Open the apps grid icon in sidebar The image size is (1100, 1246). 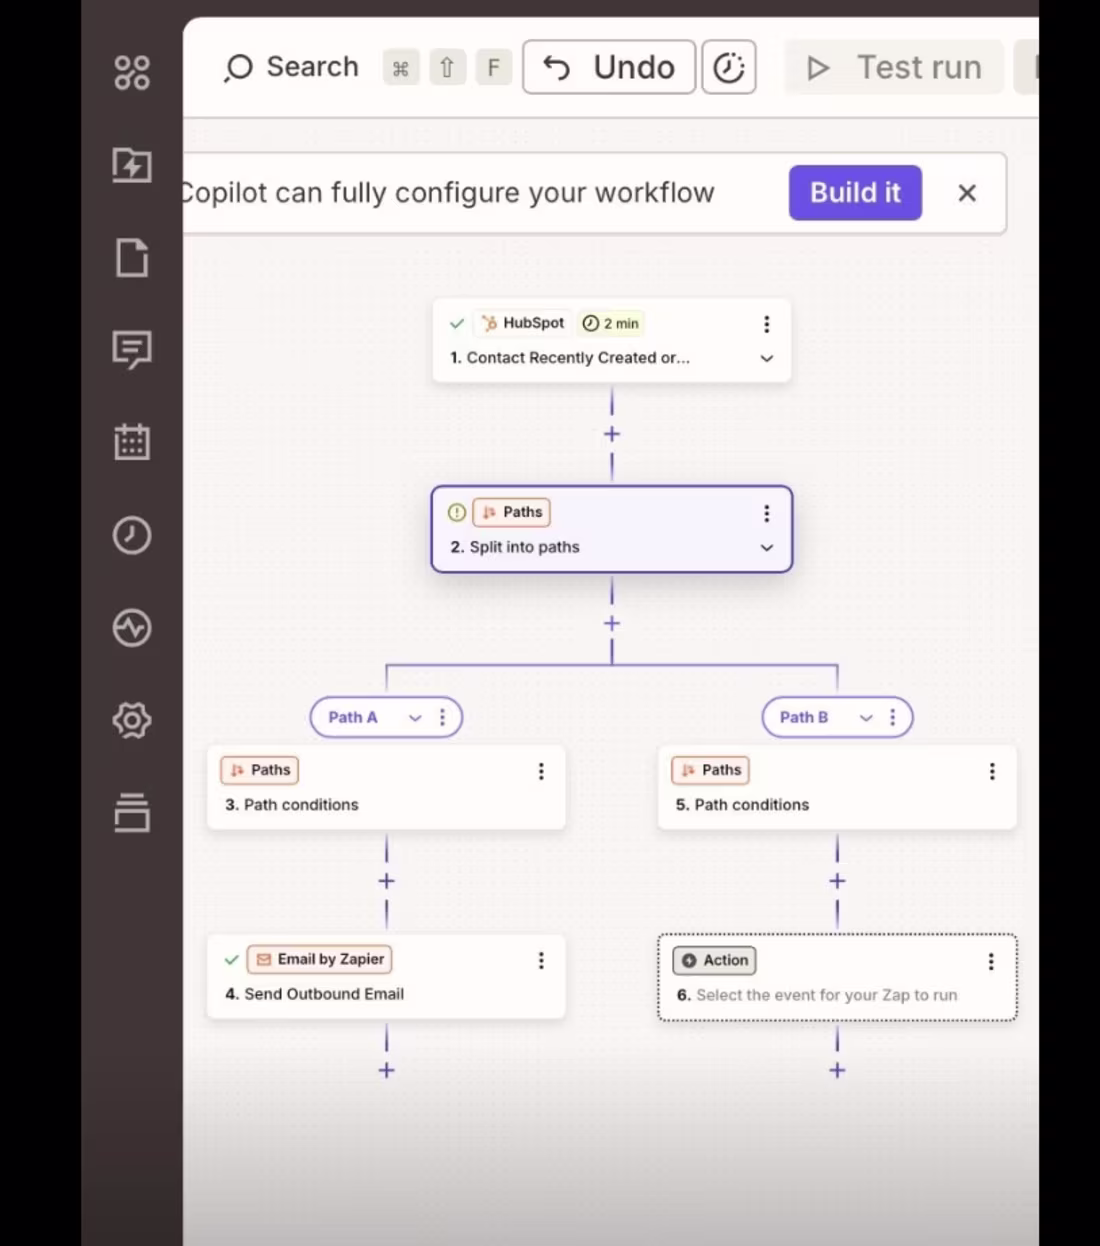[x=132, y=73]
